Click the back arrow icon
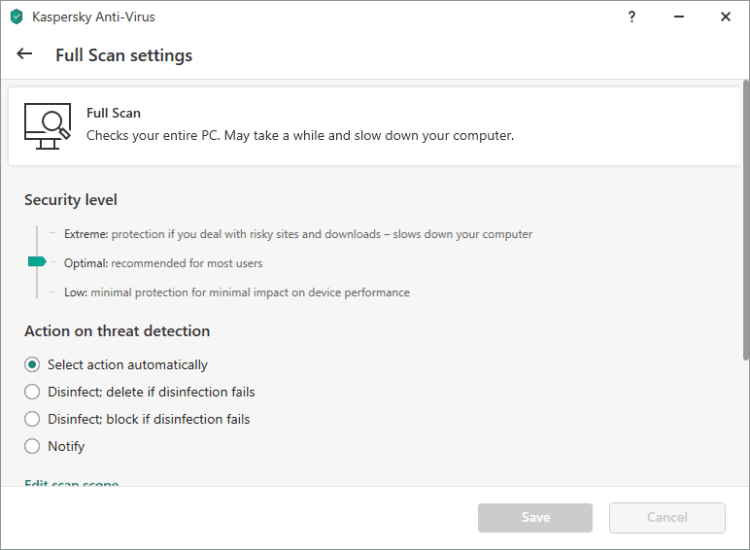This screenshot has width=750, height=550. [x=25, y=54]
